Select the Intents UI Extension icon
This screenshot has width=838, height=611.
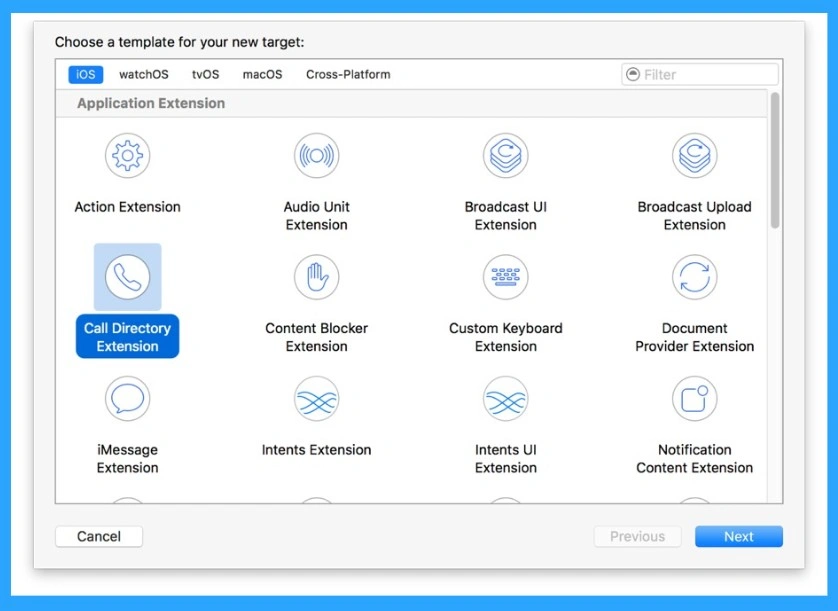pyautogui.click(x=505, y=398)
